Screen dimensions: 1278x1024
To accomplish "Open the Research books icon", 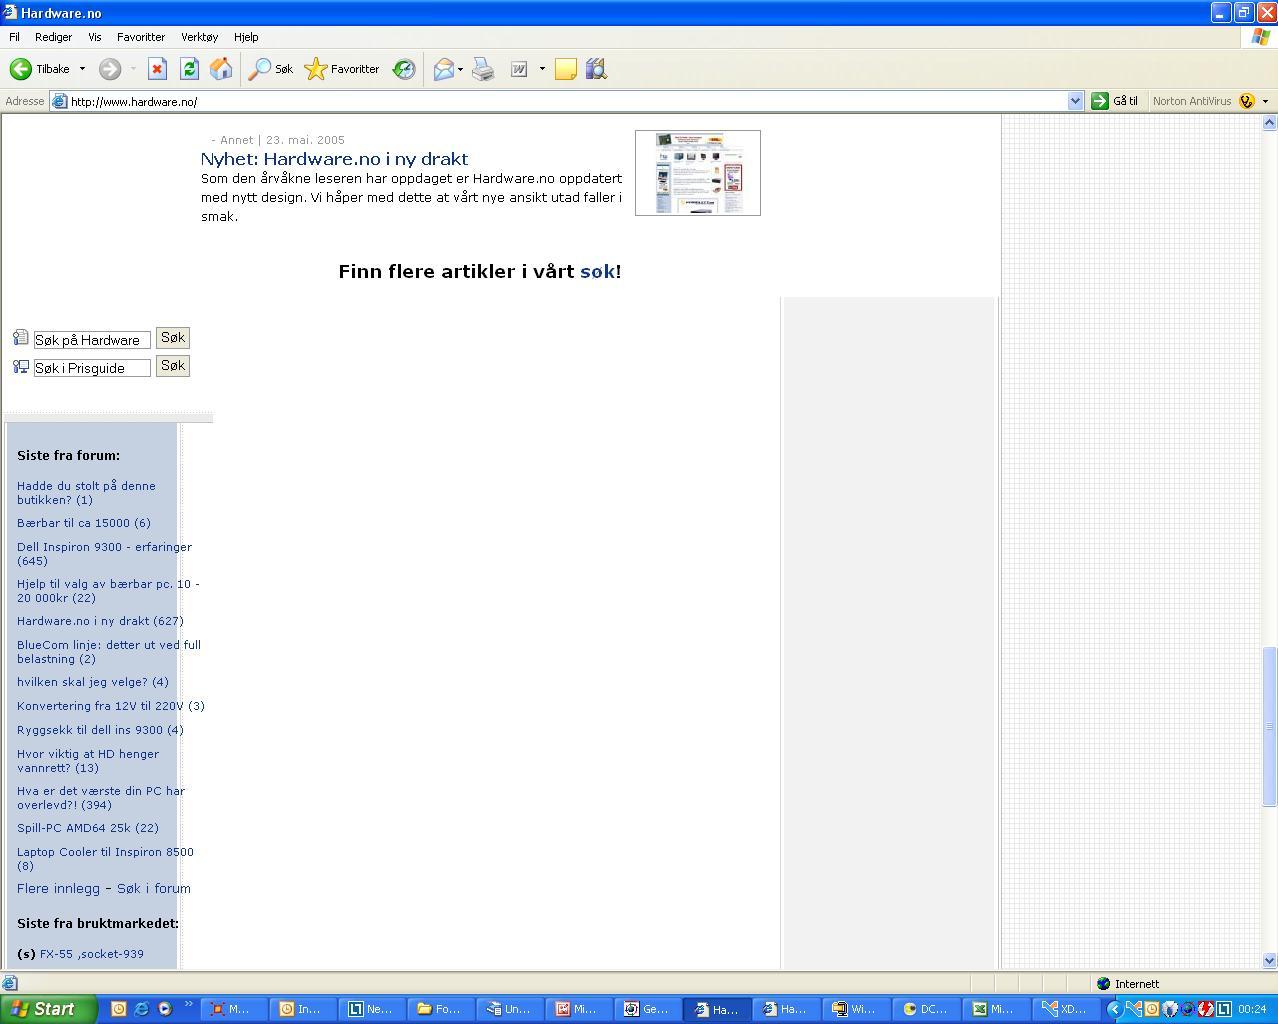I will 597,69.
